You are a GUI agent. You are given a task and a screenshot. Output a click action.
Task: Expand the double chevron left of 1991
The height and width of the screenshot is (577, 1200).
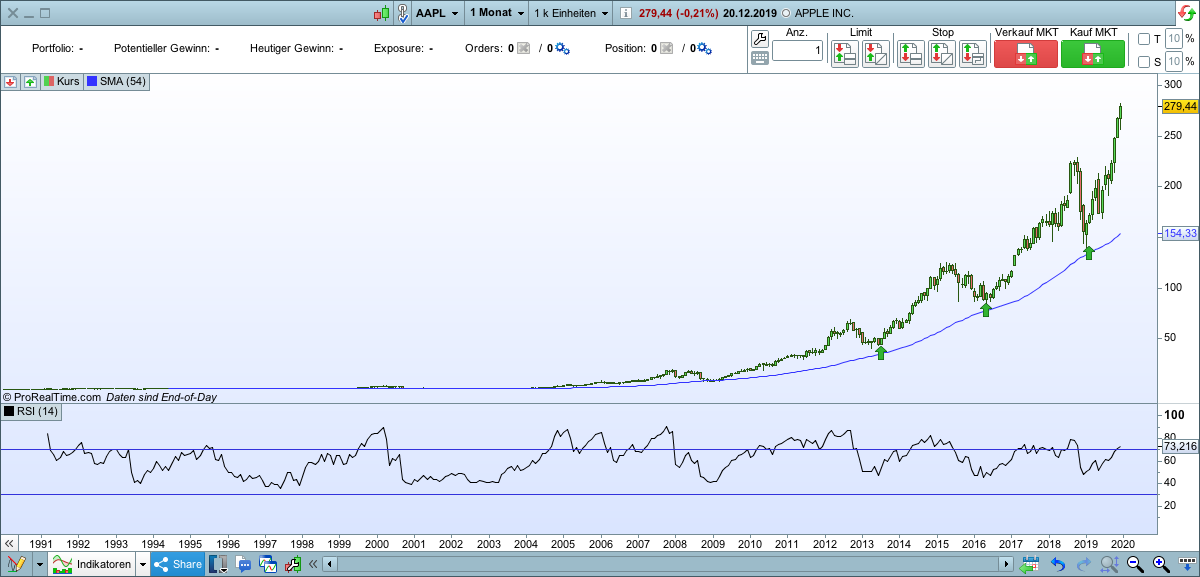9,543
